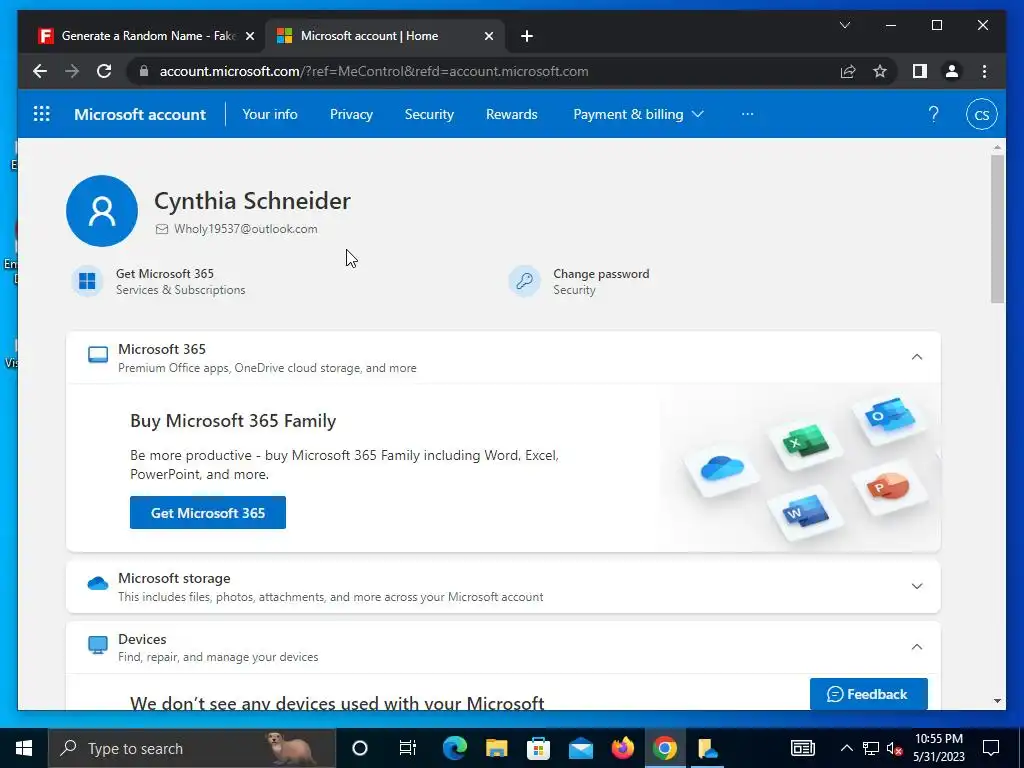This screenshot has width=1024, height=768.
Task: Click the Type to search taskbar box
Action: click(x=192, y=748)
